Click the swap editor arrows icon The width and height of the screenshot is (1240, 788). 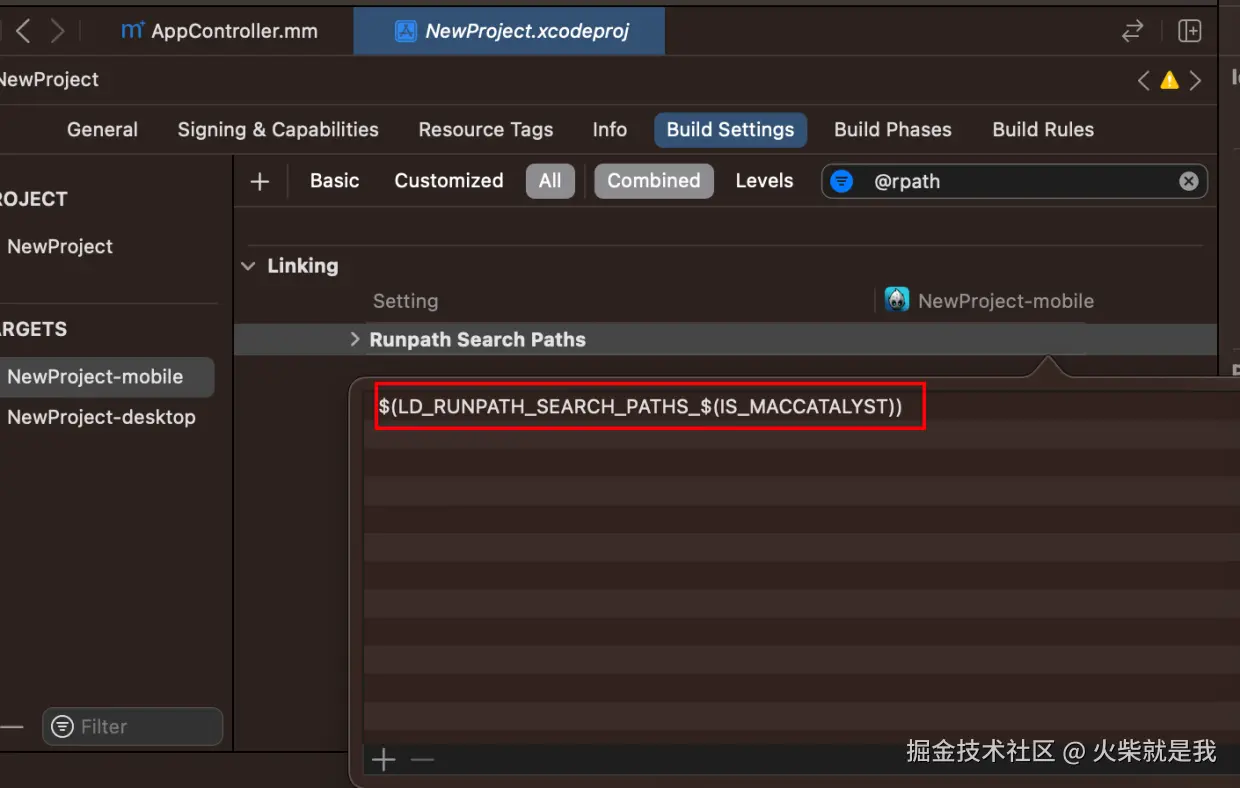point(1132,31)
